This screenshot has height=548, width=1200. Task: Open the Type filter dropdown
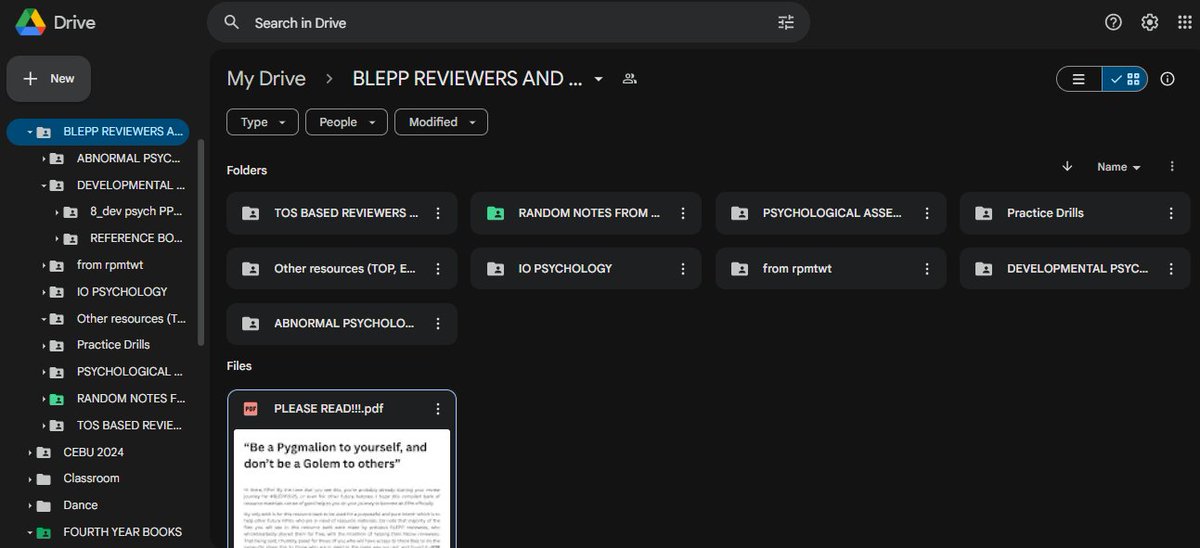(x=263, y=122)
